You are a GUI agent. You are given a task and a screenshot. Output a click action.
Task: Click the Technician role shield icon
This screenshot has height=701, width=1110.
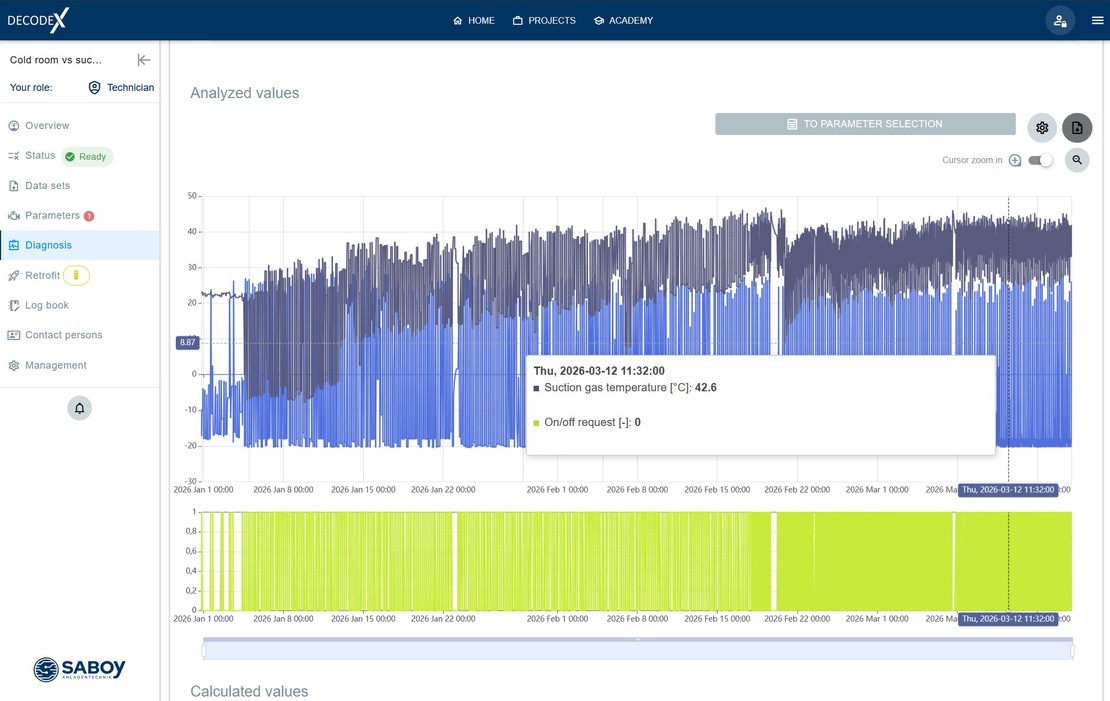coord(94,87)
